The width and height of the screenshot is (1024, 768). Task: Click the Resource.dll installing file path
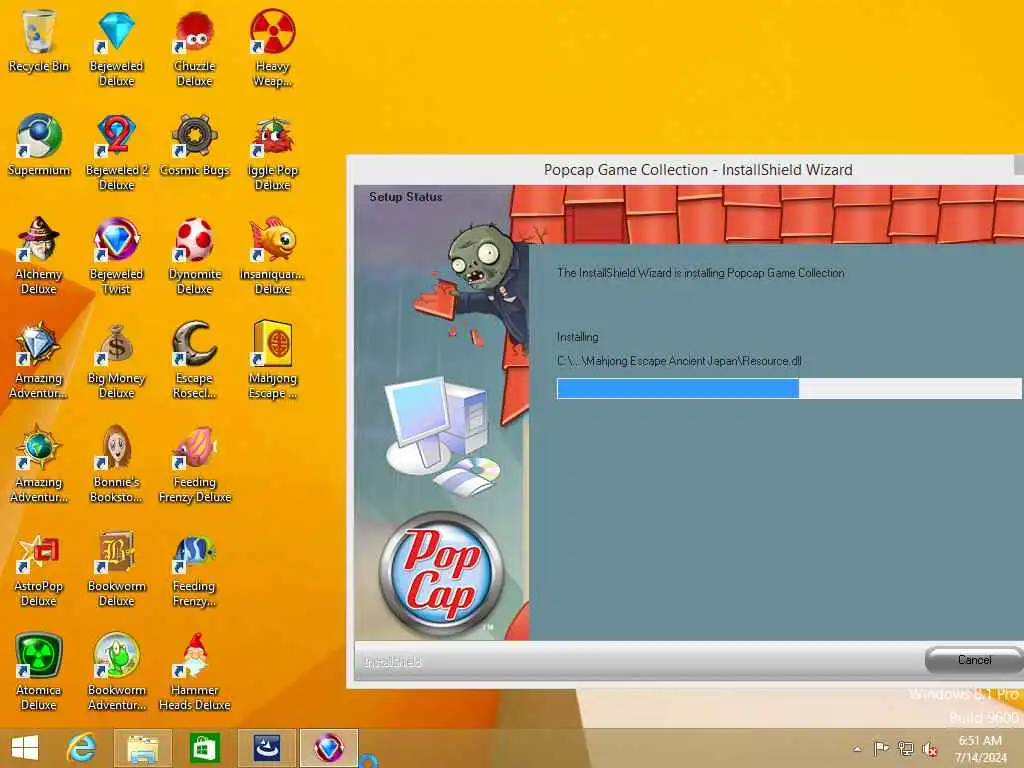pyautogui.click(x=679, y=361)
